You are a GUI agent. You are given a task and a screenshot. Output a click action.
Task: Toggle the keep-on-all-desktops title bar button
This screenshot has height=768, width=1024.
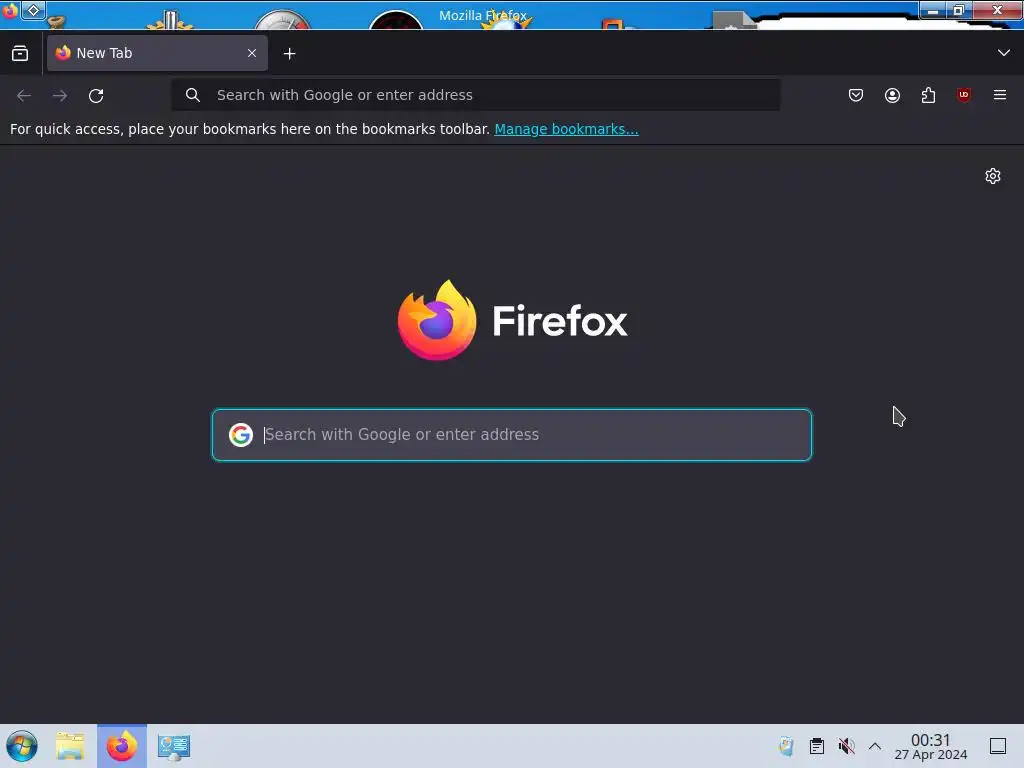click(33, 10)
